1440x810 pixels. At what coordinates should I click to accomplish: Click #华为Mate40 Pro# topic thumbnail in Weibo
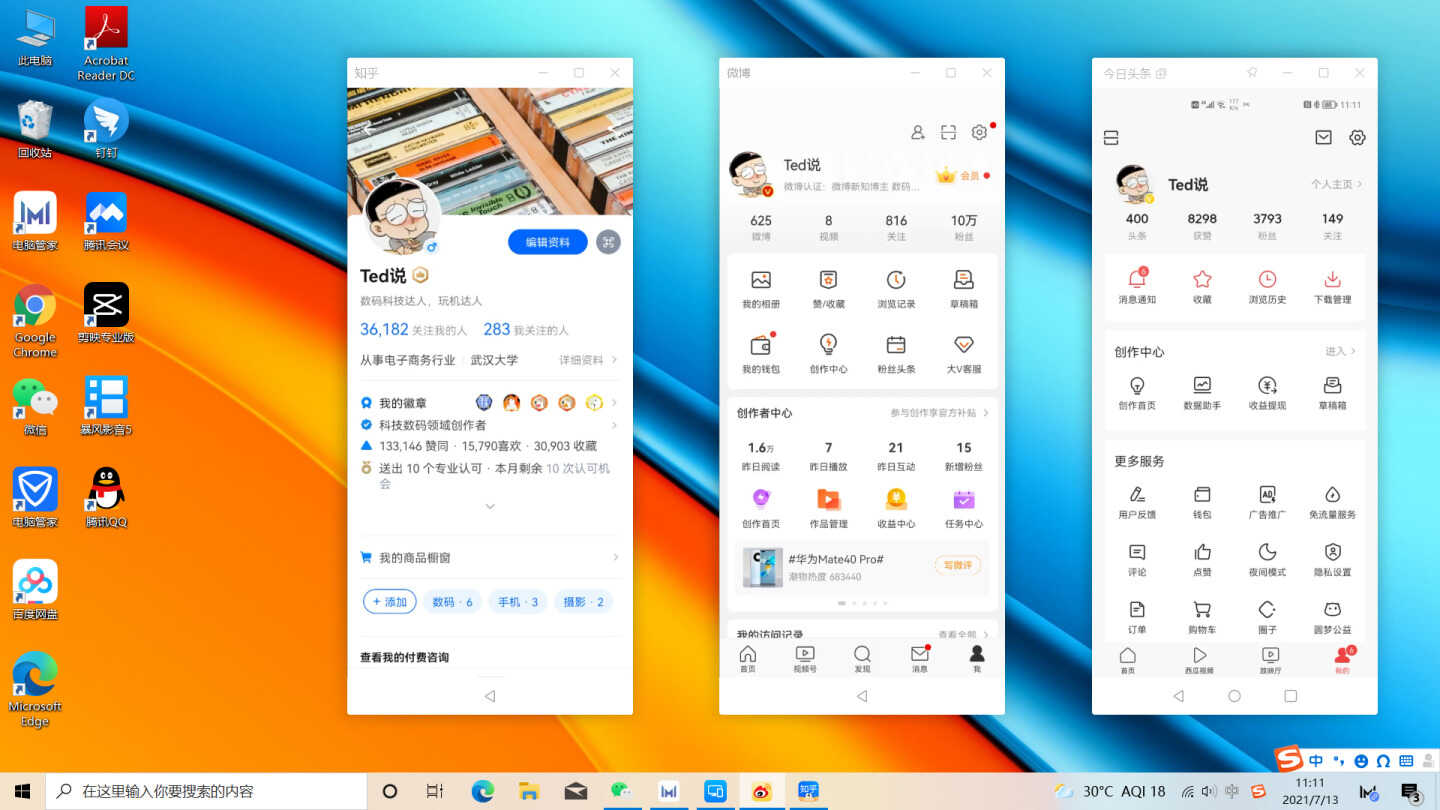pyautogui.click(x=762, y=567)
